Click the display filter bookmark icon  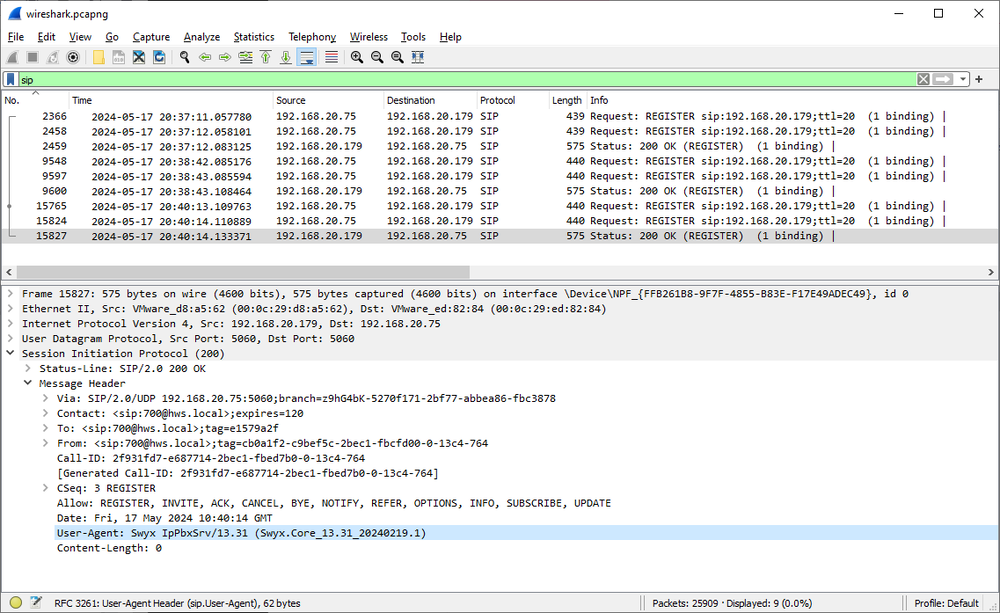(10, 79)
